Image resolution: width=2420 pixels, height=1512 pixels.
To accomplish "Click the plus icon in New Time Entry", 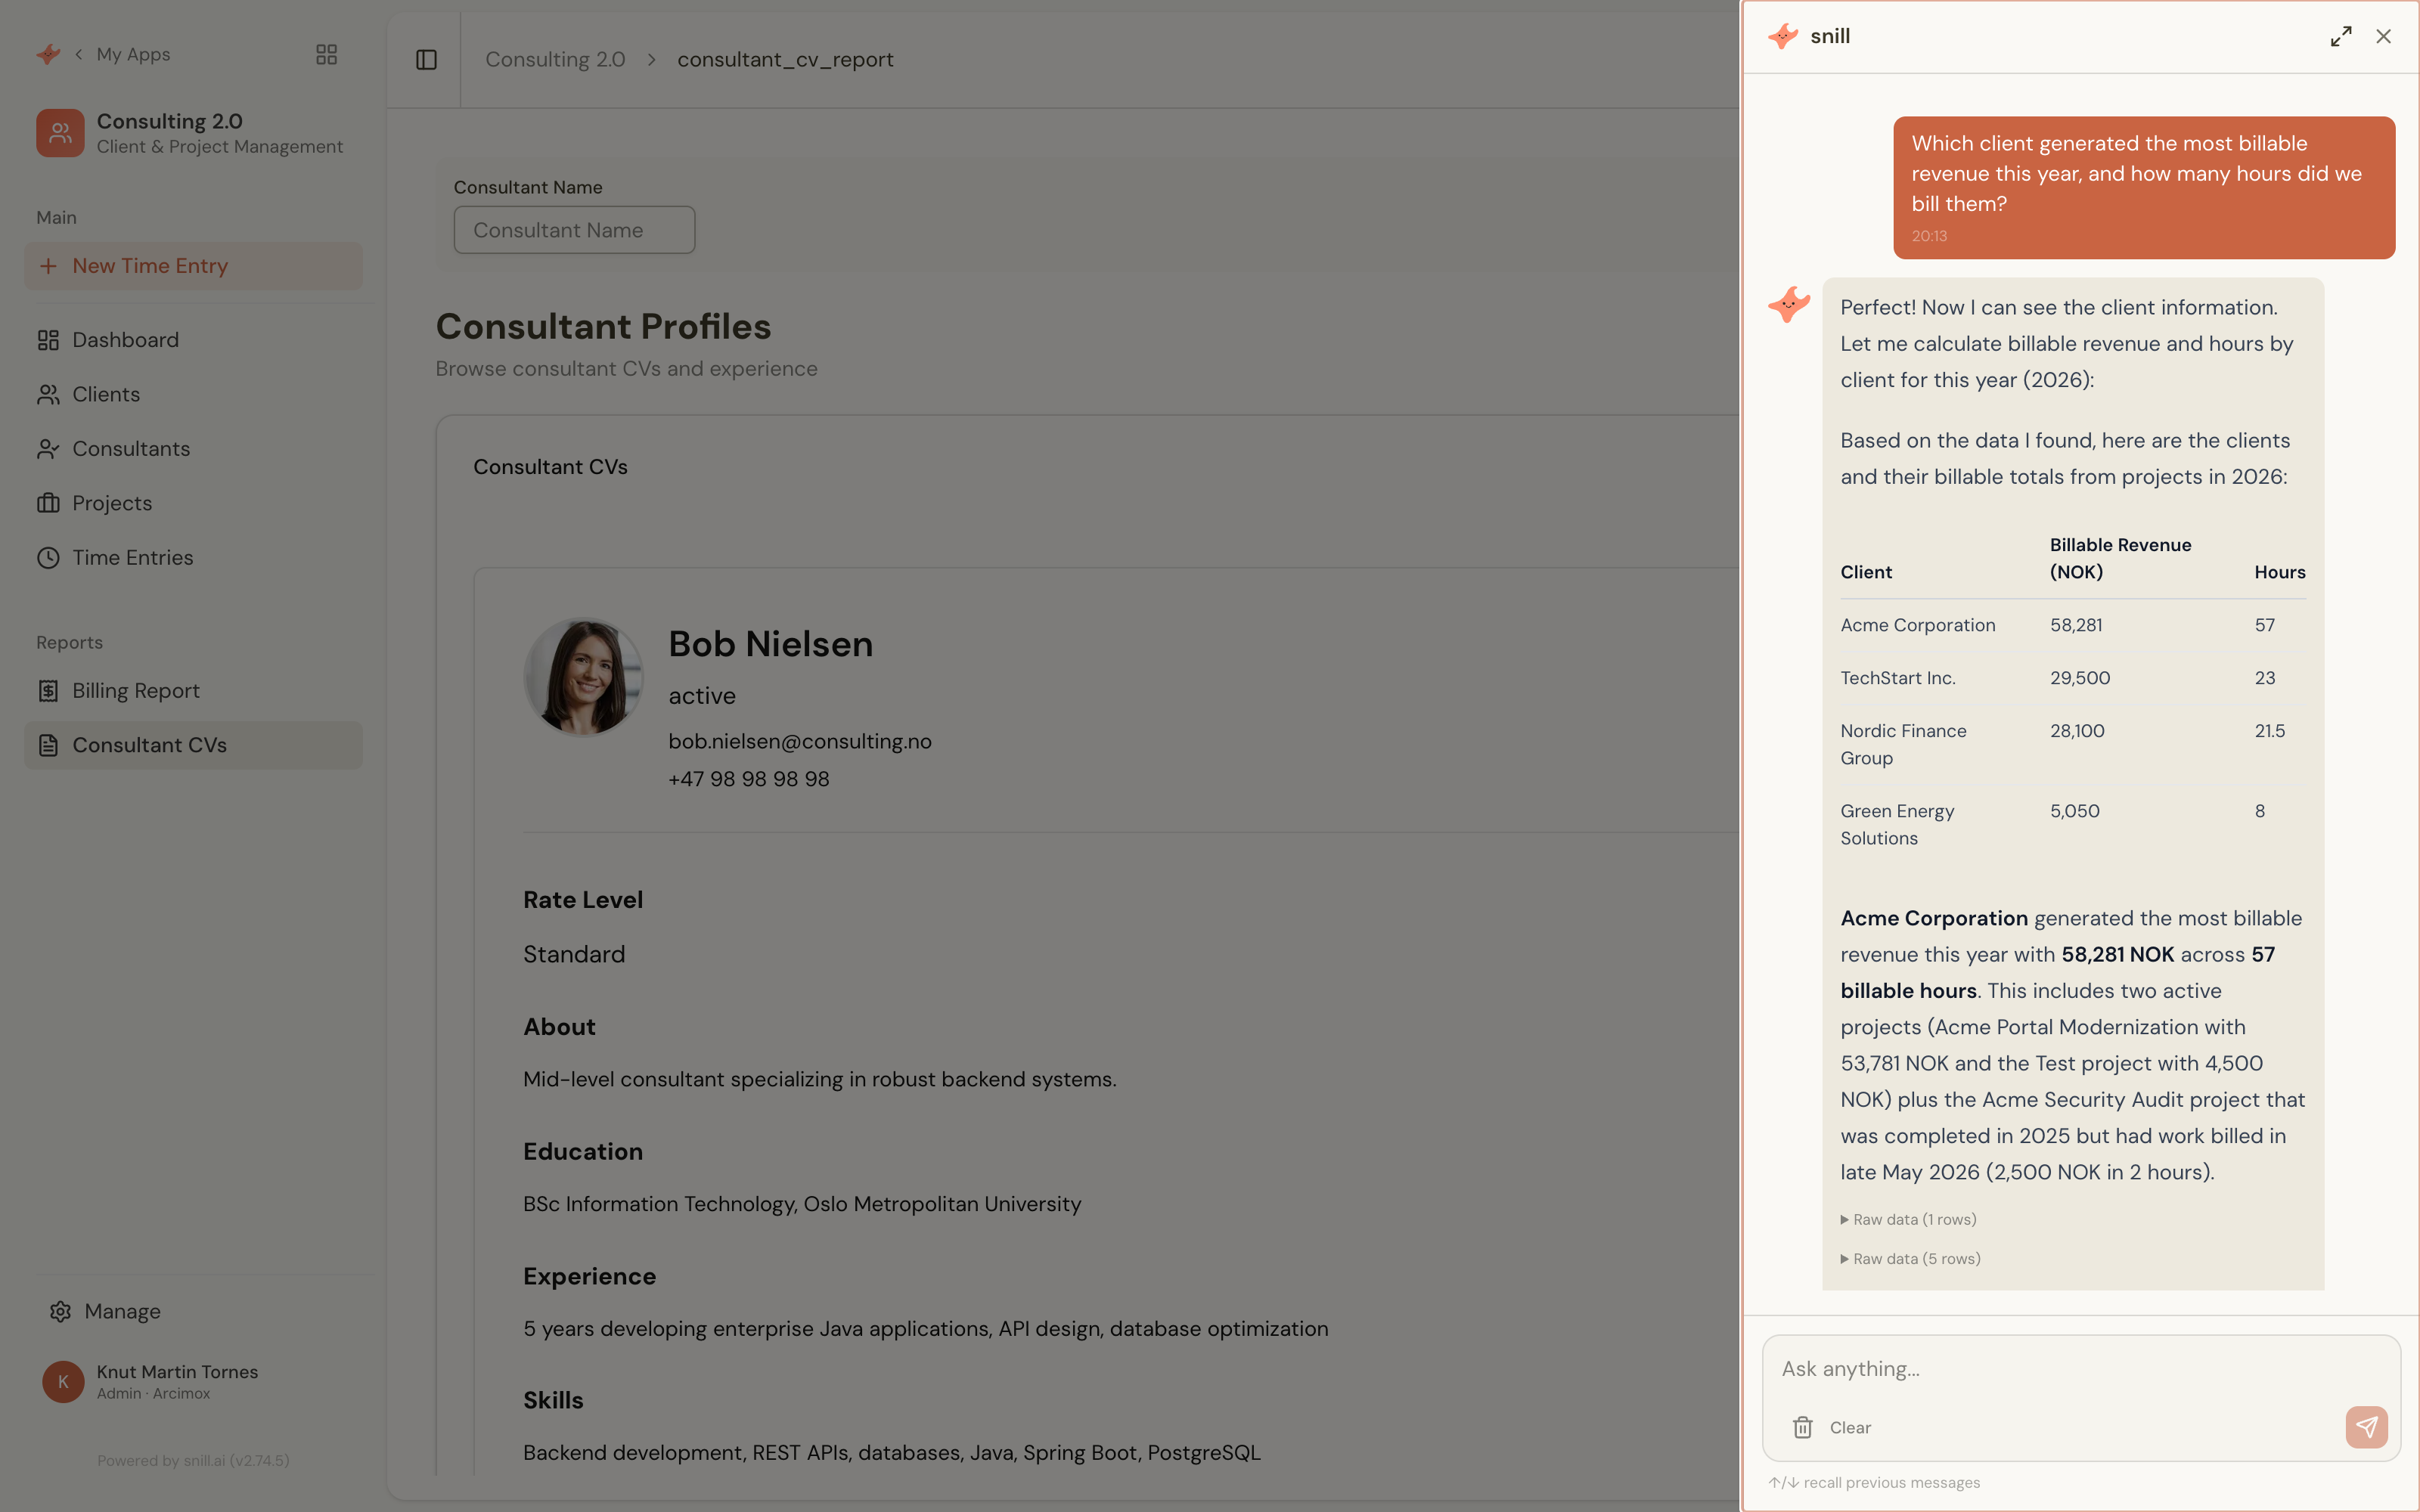I will tap(48, 266).
